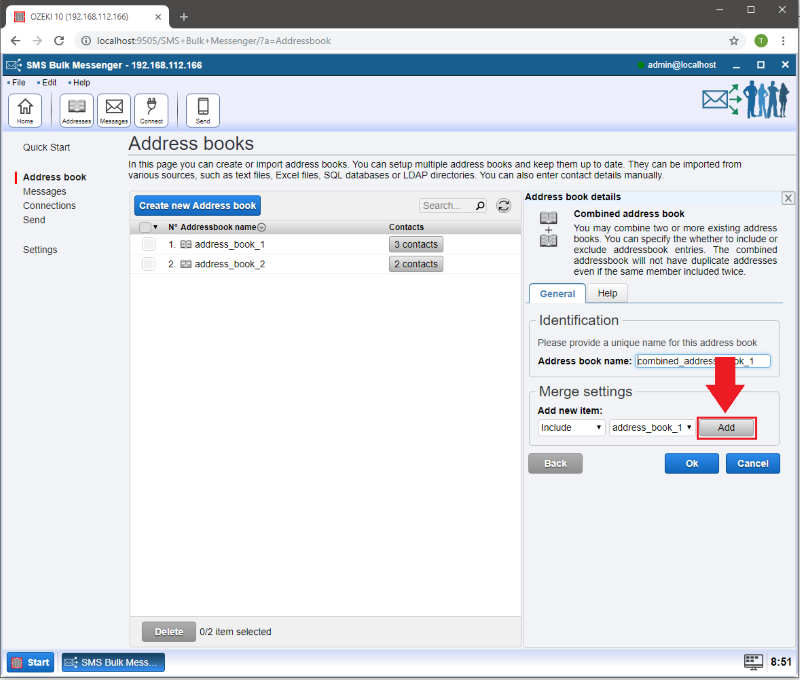Viewport: 800px width, 680px height.
Task: Click the Address book name input field
Action: tap(703, 360)
